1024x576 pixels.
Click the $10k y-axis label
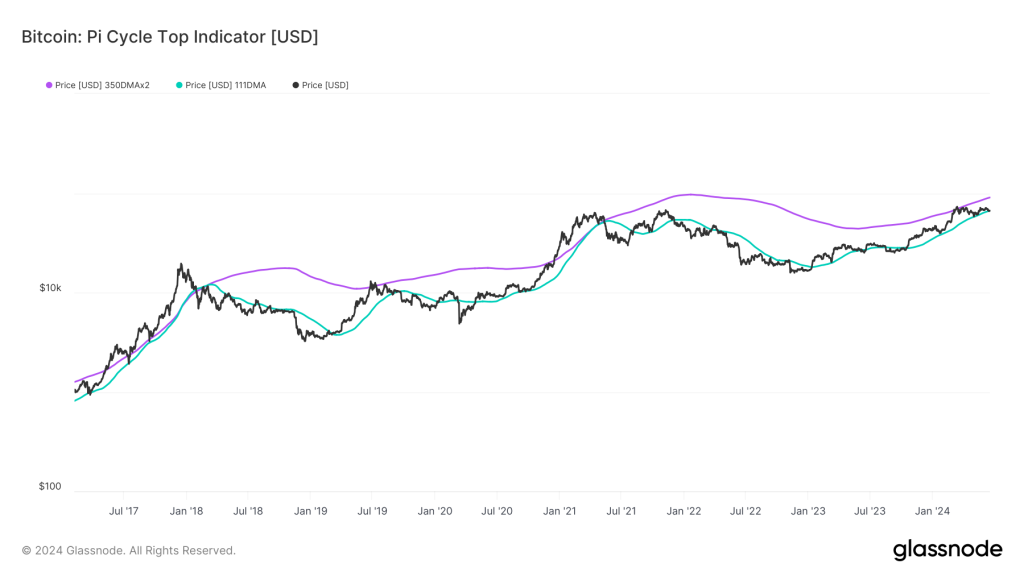pyautogui.click(x=50, y=288)
